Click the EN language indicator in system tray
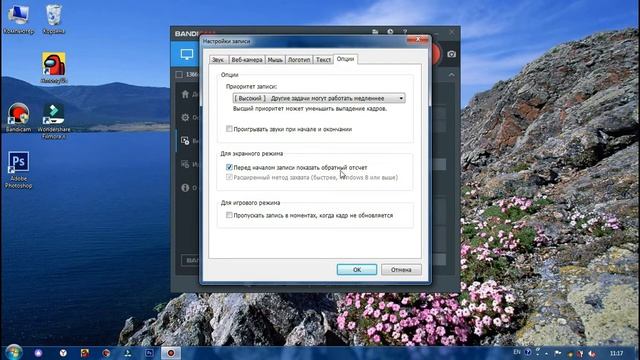 tap(517, 352)
